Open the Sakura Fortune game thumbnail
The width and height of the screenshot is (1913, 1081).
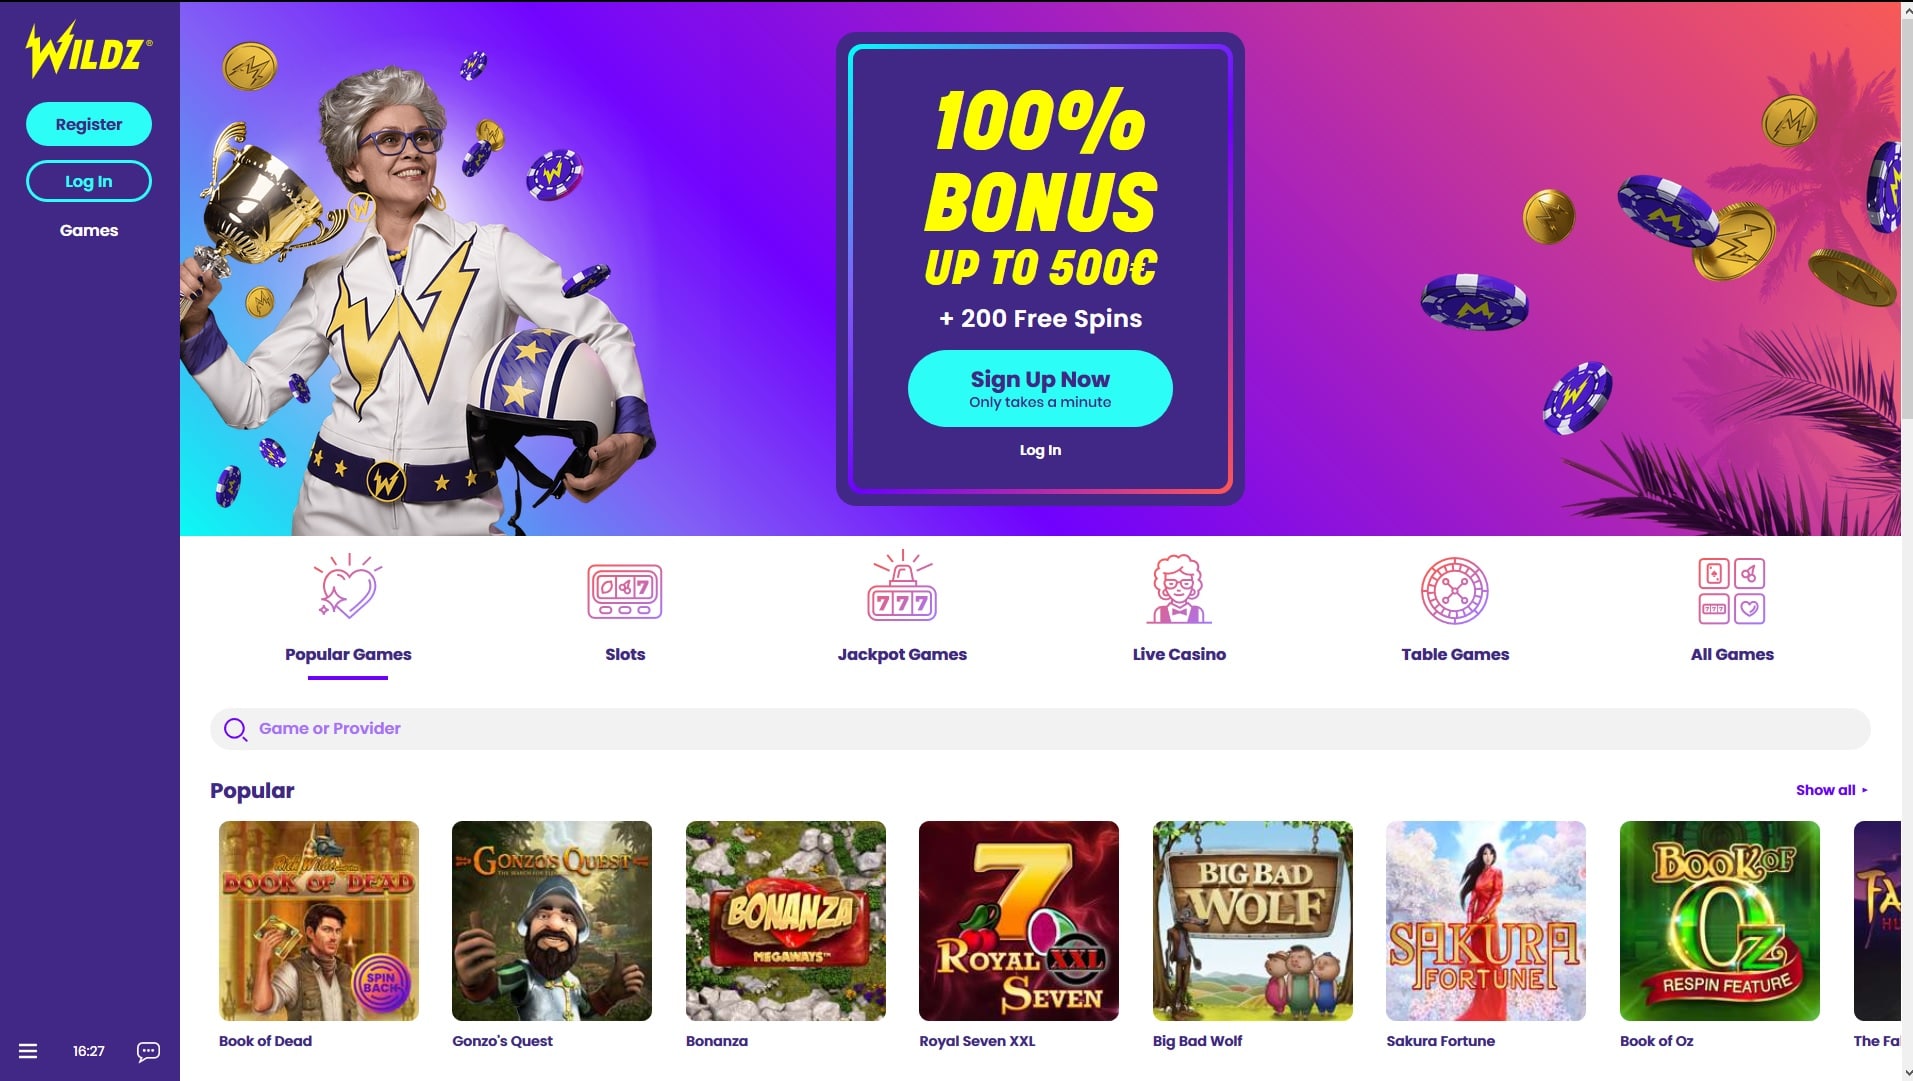pos(1486,921)
